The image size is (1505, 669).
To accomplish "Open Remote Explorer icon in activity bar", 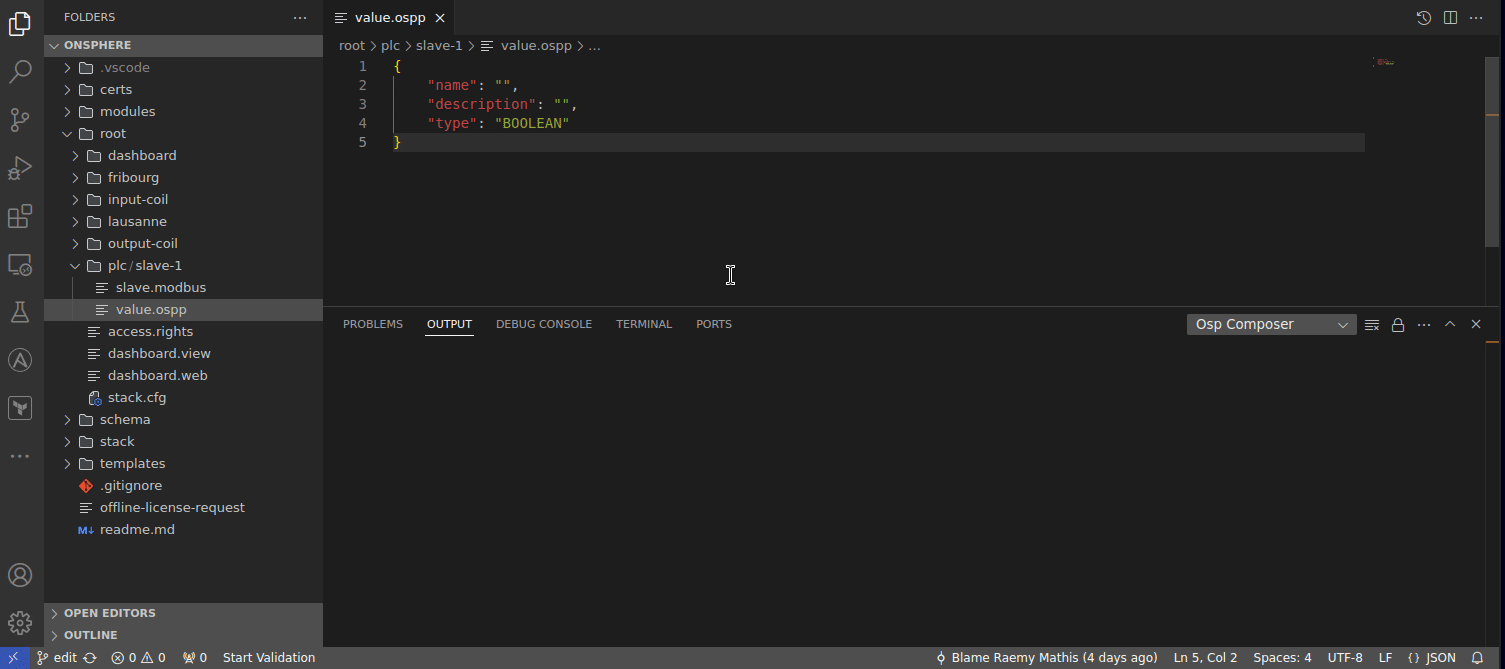I will click(x=20, y=265).
